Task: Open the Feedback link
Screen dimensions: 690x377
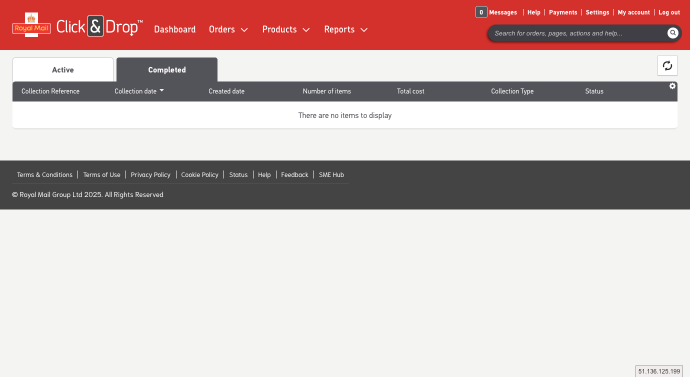Action: (295, 175)
